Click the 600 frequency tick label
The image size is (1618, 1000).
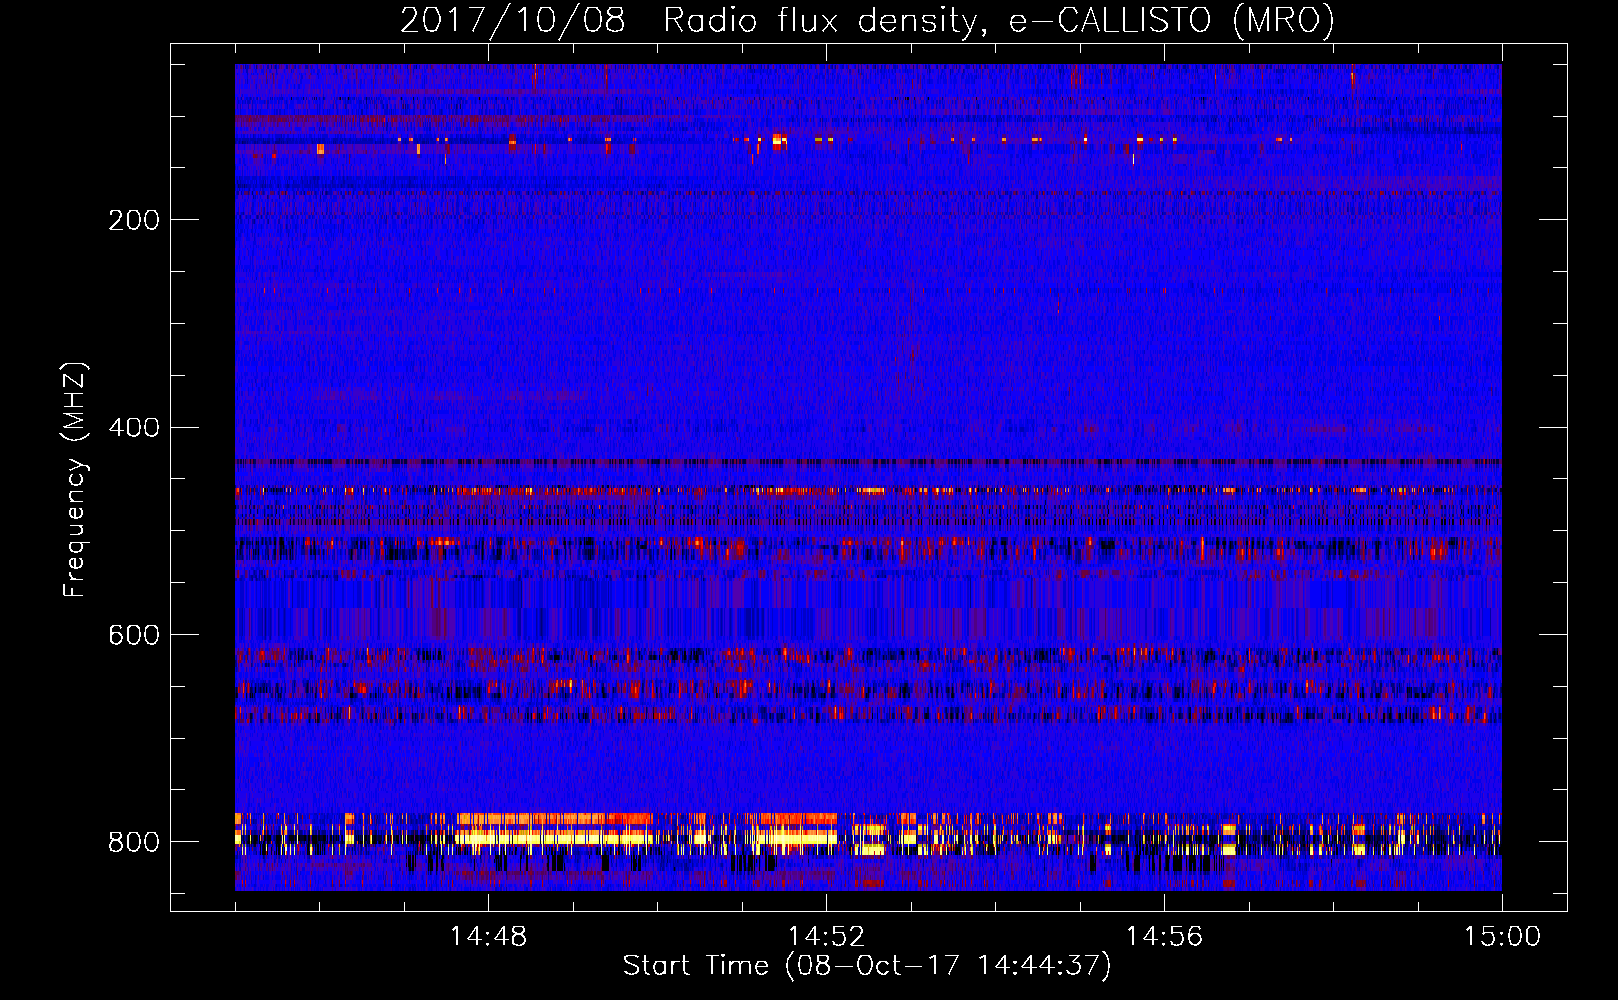(134, 635)
